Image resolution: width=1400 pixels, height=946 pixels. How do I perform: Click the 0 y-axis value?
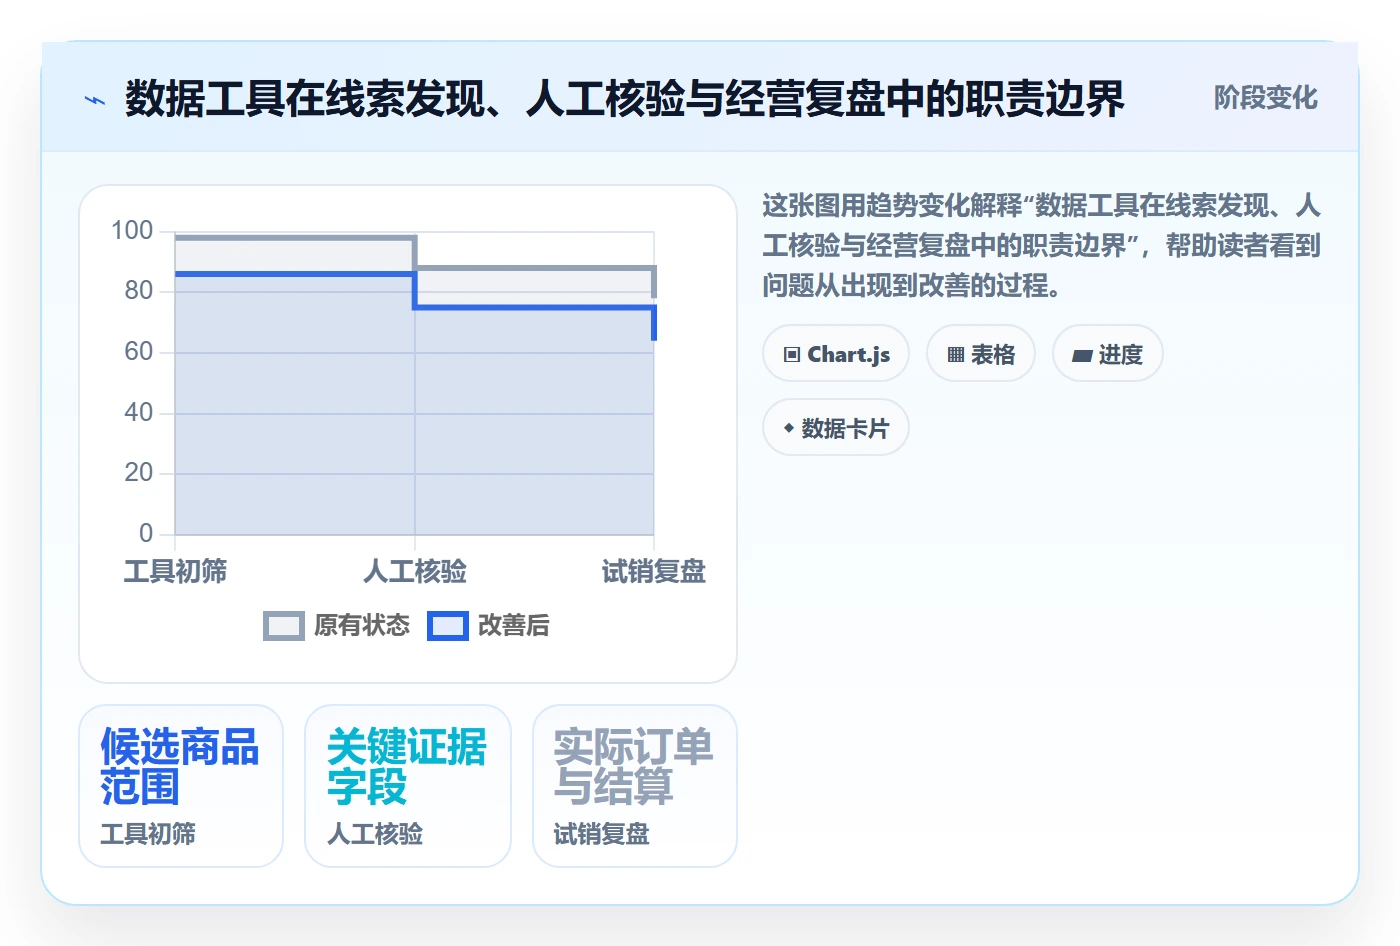[146, 534]
